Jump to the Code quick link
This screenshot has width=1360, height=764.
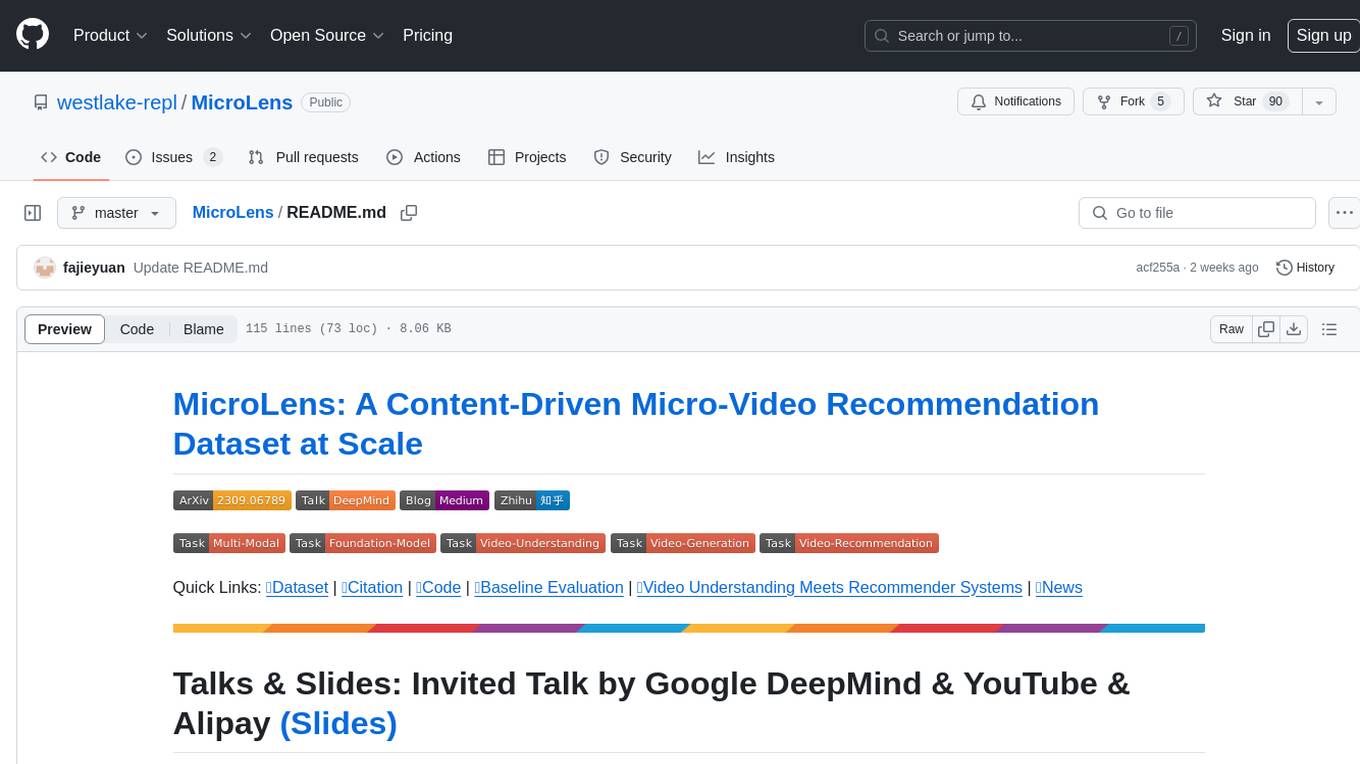click(x=438, y=587)
